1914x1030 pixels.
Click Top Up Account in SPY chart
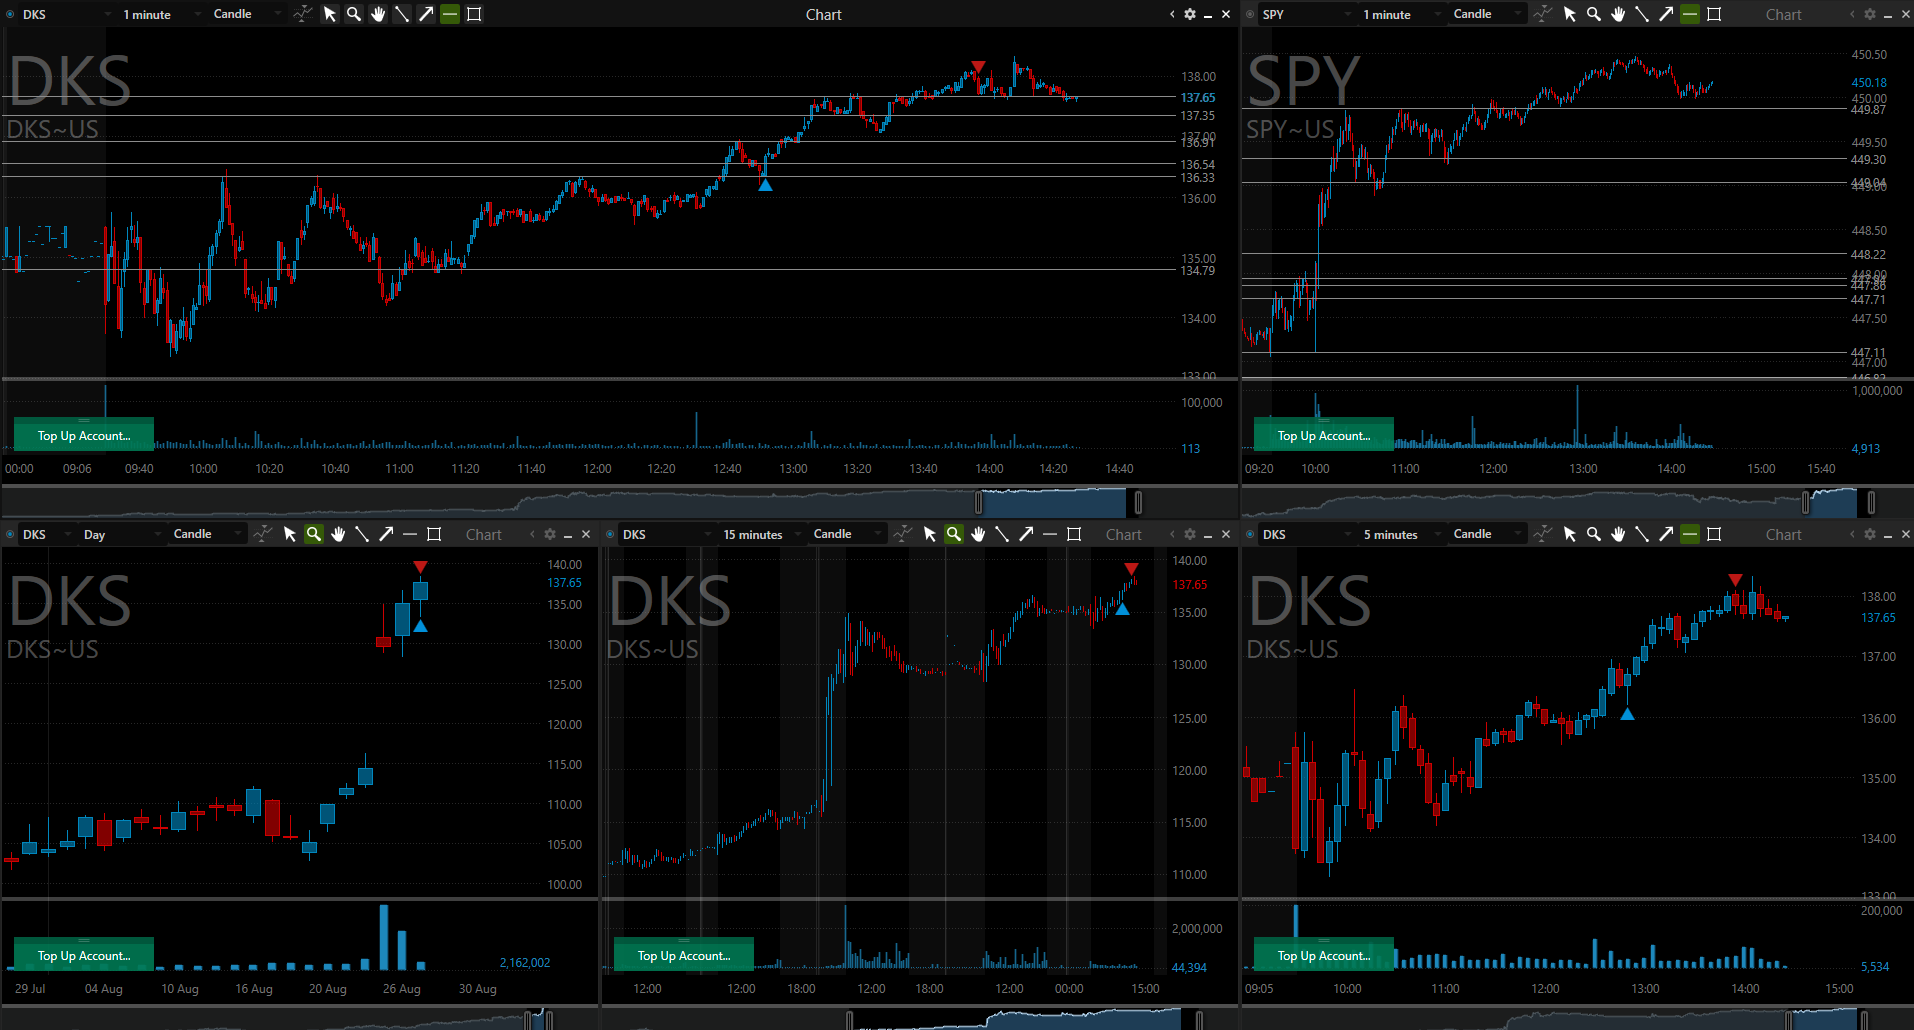tap(1324, 435)
